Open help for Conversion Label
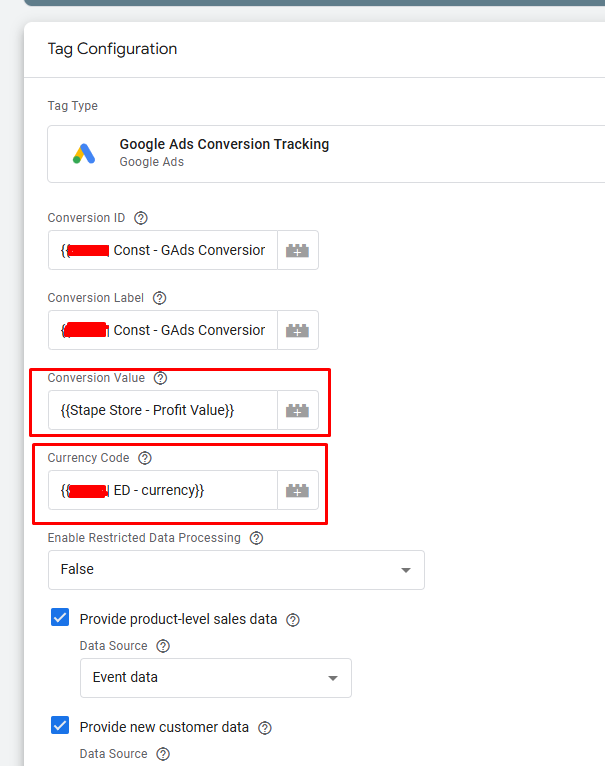This screenshot has height=766, width=605. pos(159,298)
